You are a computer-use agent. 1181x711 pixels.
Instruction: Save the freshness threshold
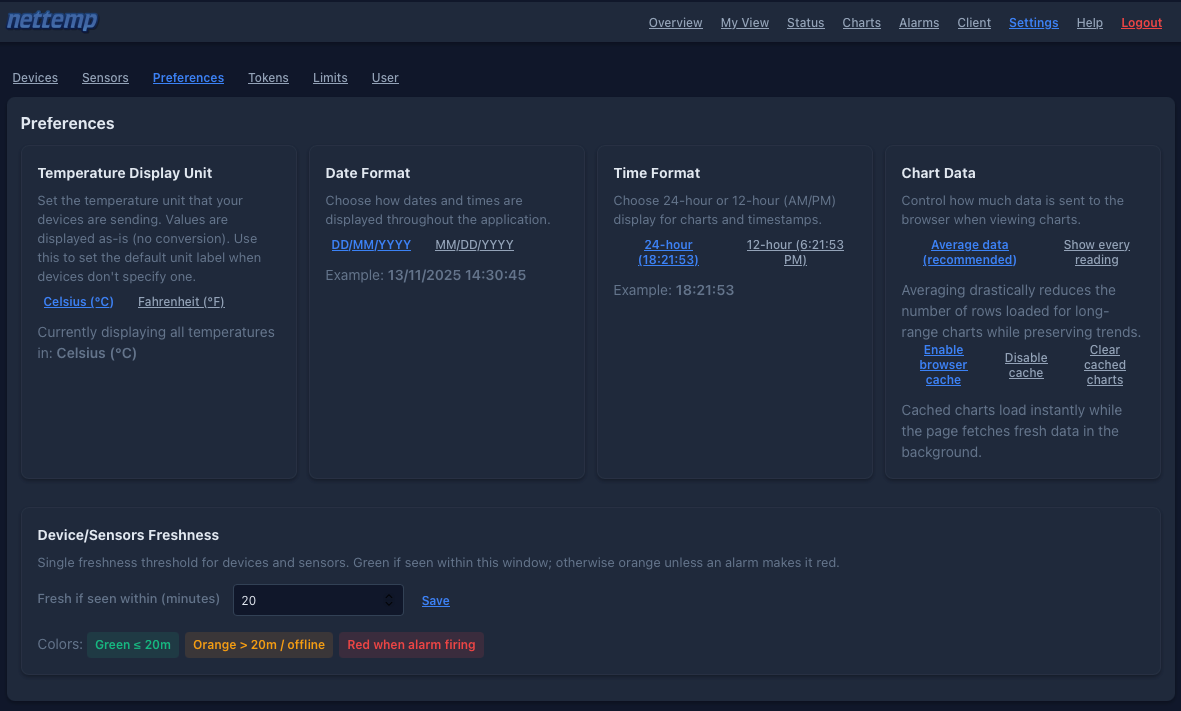[x=435, y=601]
